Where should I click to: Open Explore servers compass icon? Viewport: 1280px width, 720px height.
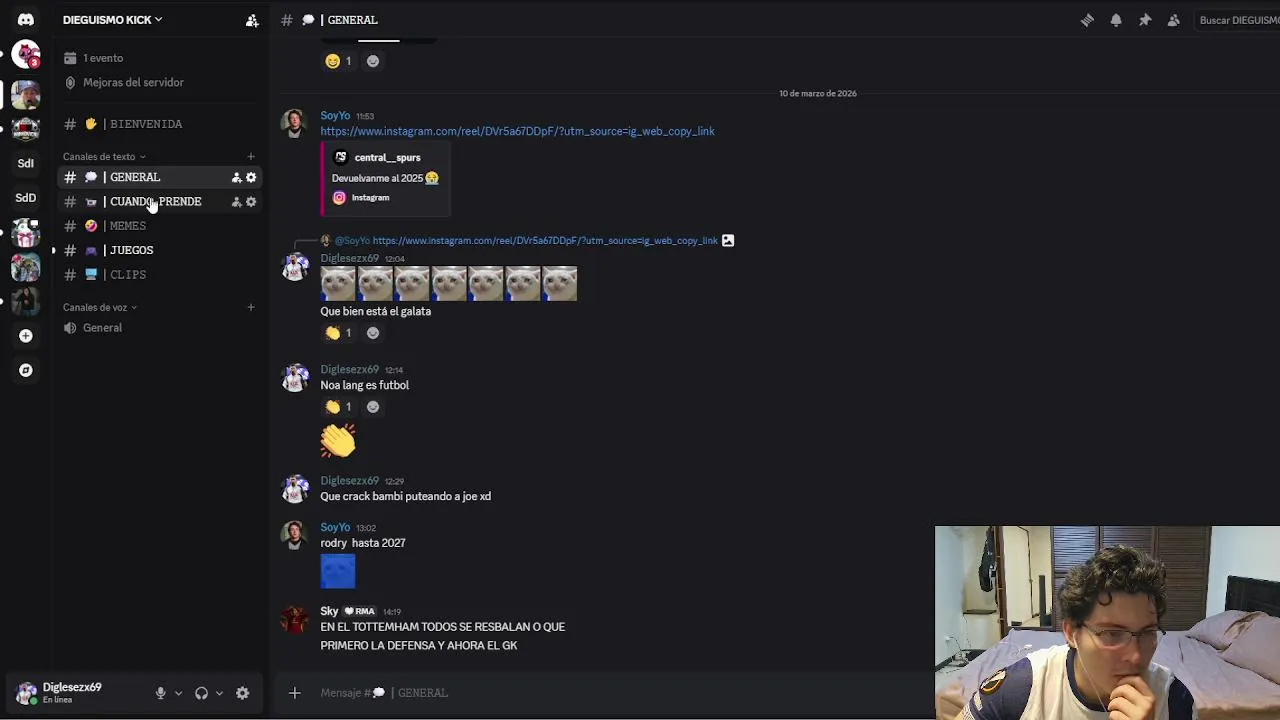tap(26, 370)
